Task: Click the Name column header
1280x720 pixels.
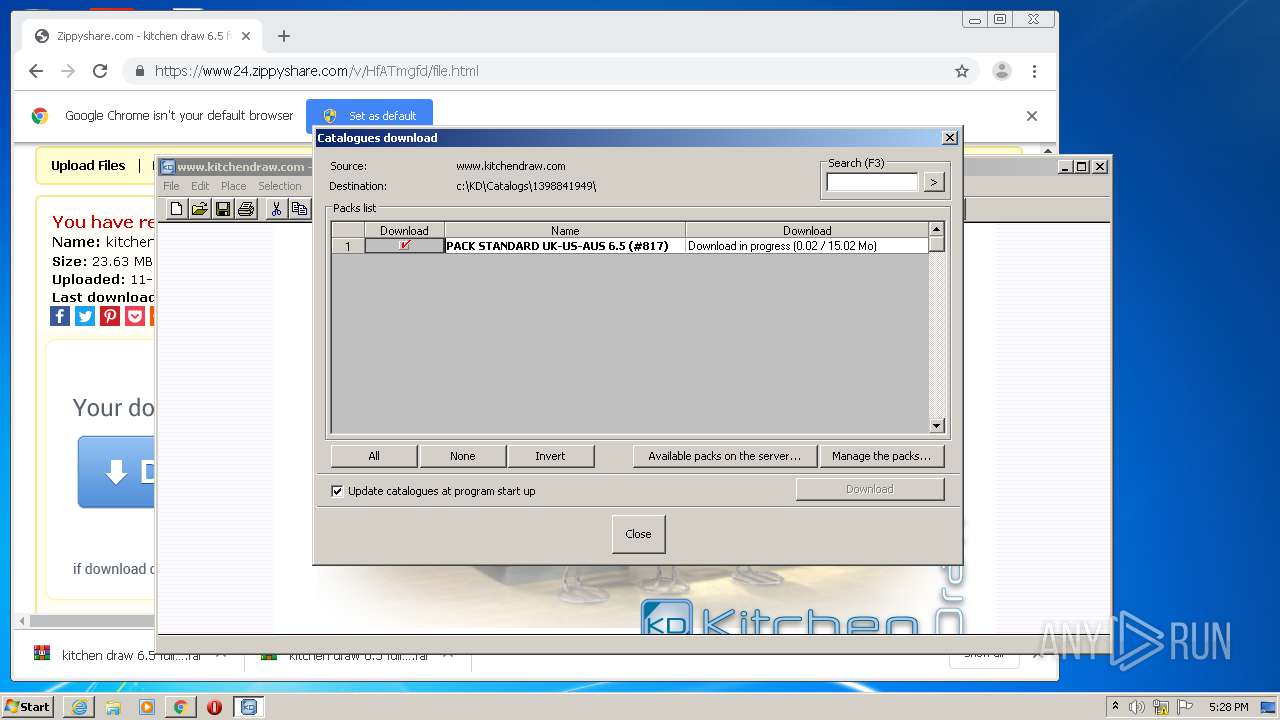Action: (x=565, y=230)
